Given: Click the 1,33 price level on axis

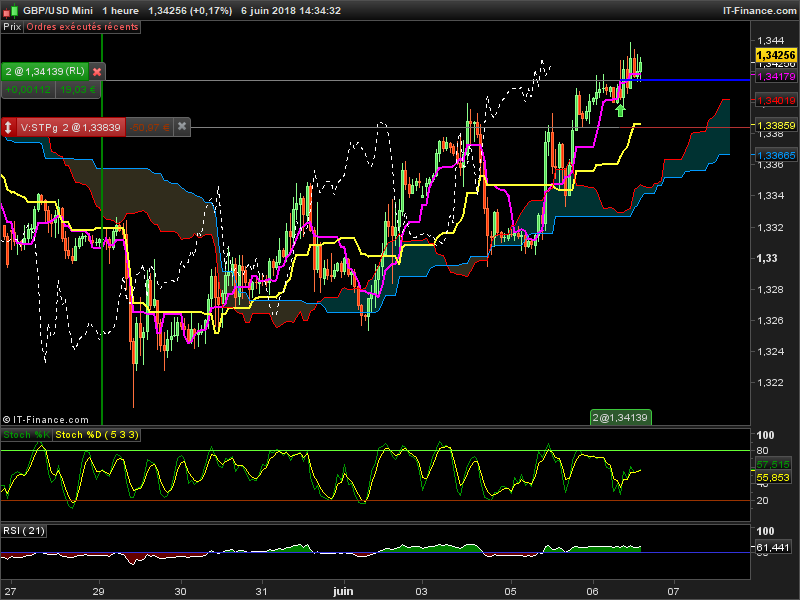Looking at the screenshot, I should click(x=767, y=258).
